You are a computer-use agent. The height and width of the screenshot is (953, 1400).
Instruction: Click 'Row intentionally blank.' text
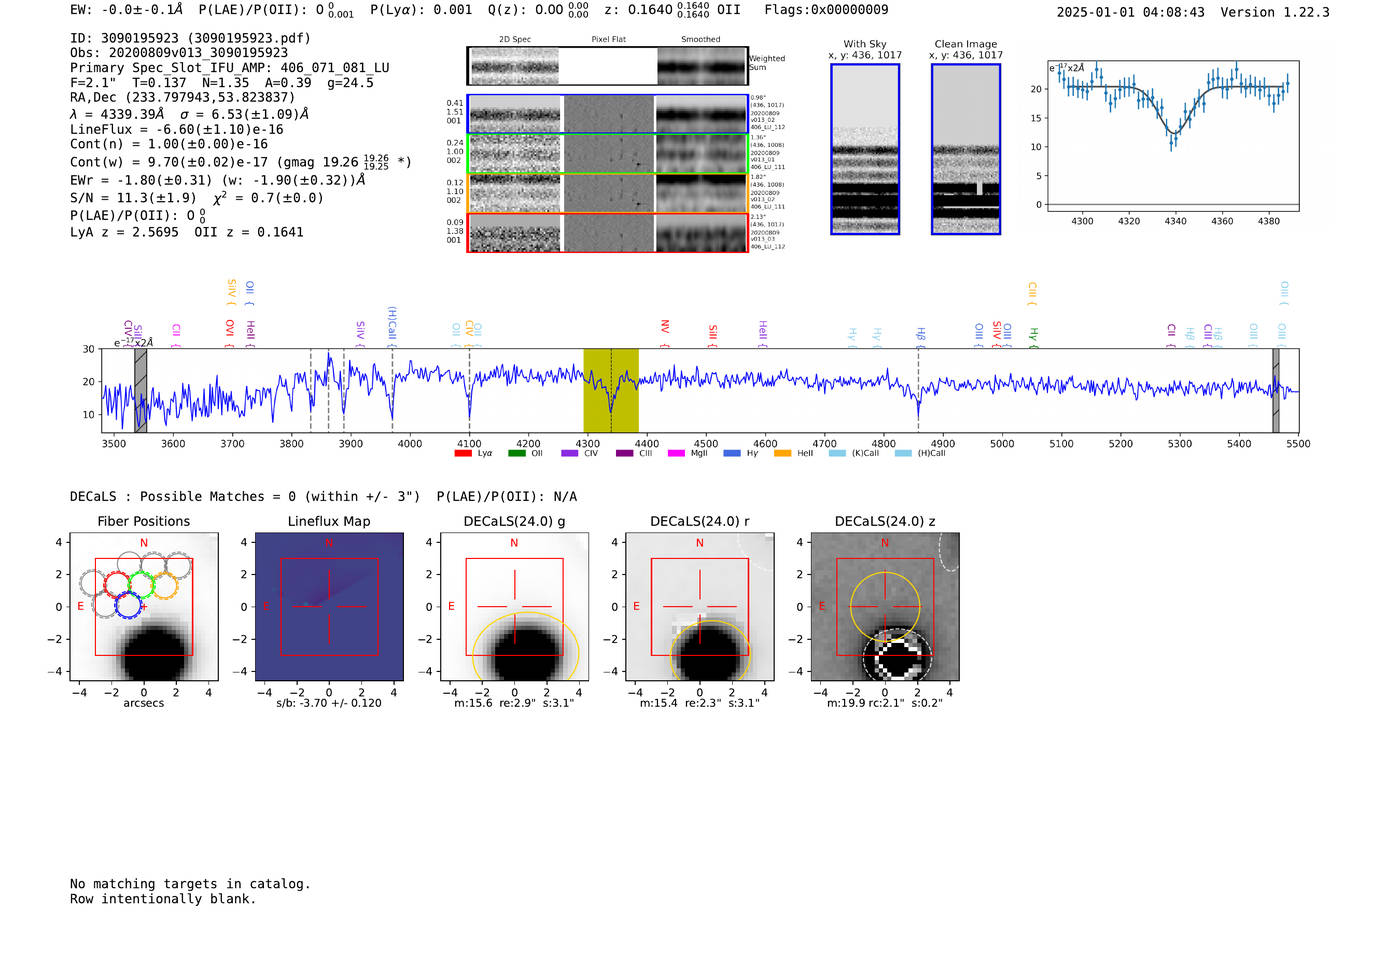tap(163, 899)
